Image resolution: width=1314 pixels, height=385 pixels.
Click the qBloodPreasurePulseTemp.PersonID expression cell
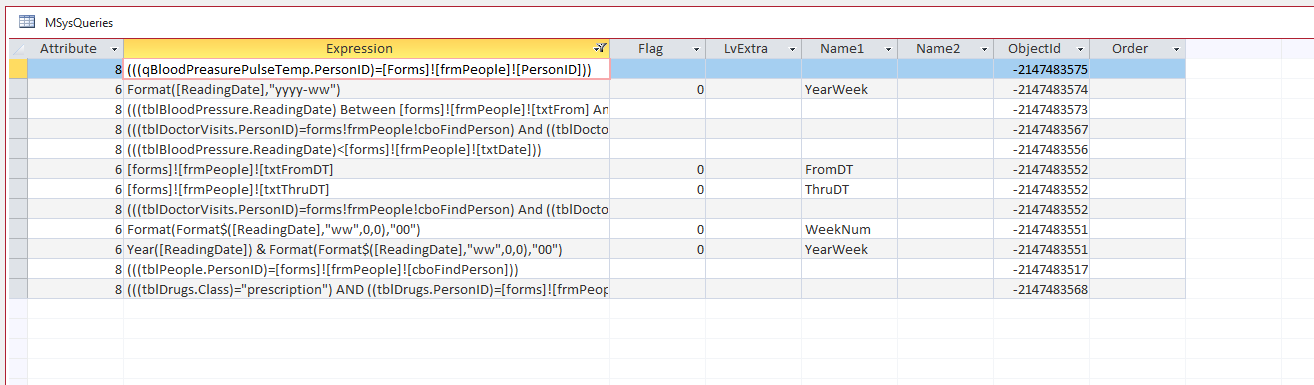coord(366,69)
